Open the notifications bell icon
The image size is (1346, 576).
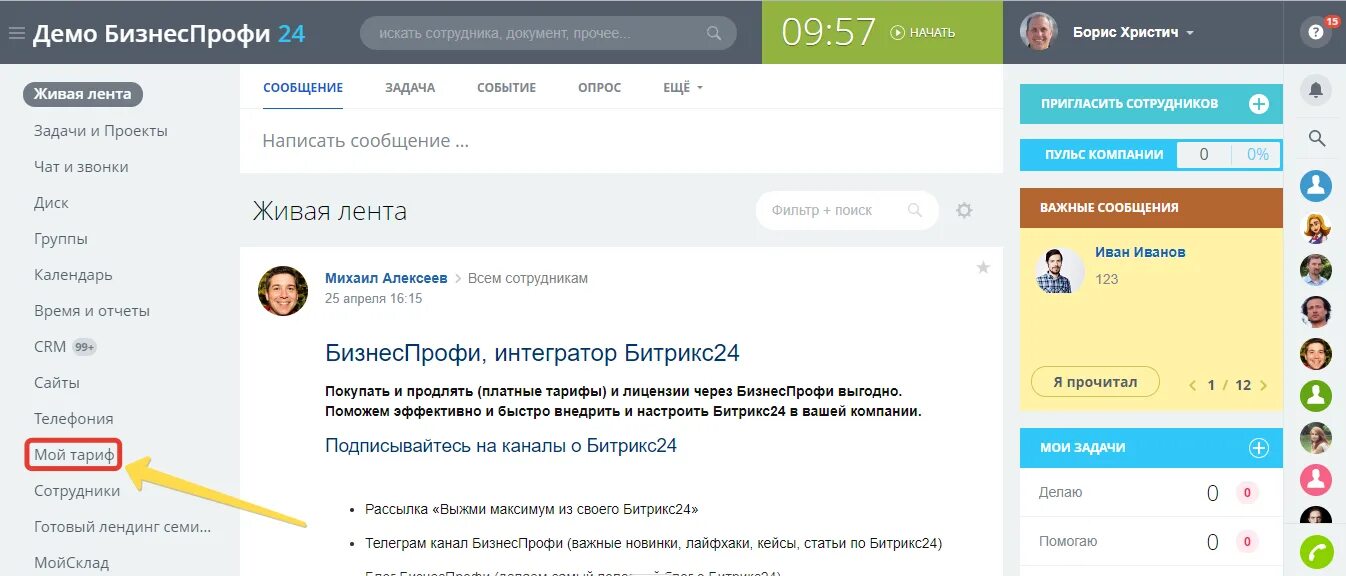click(1316, 90)
